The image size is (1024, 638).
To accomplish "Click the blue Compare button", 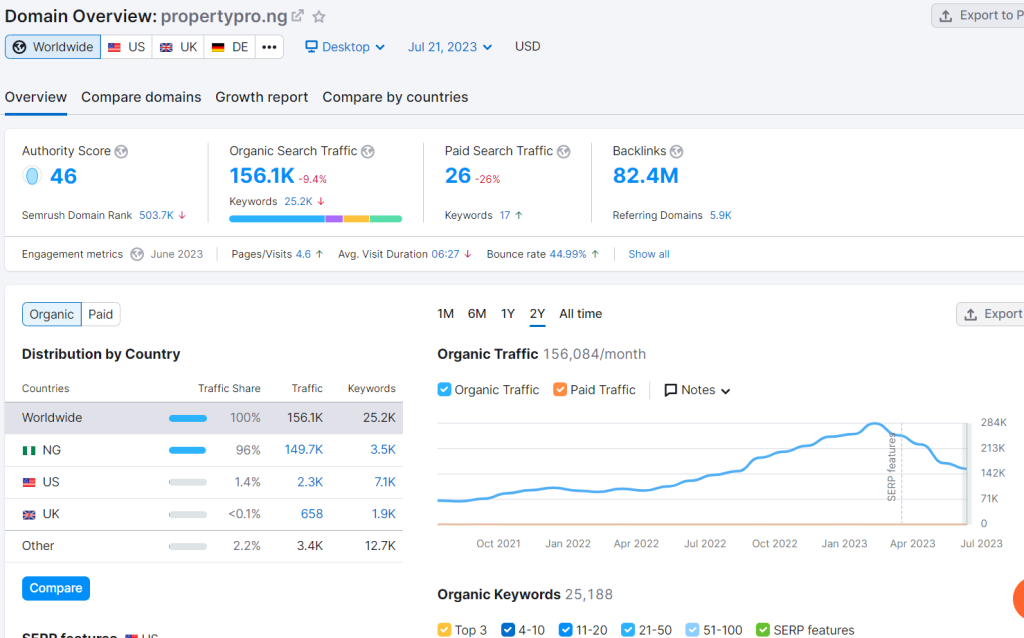I will tap(56, 588).
